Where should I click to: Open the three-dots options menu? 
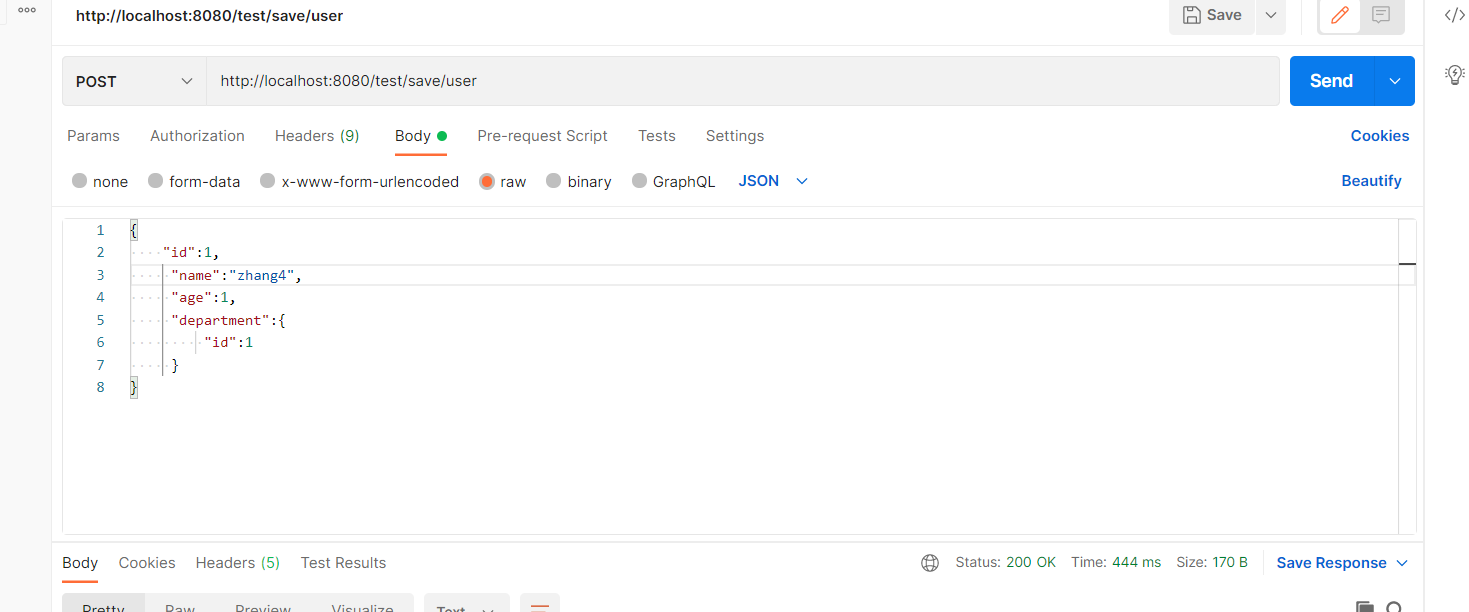pyautogui.click(x=27, y=9)
